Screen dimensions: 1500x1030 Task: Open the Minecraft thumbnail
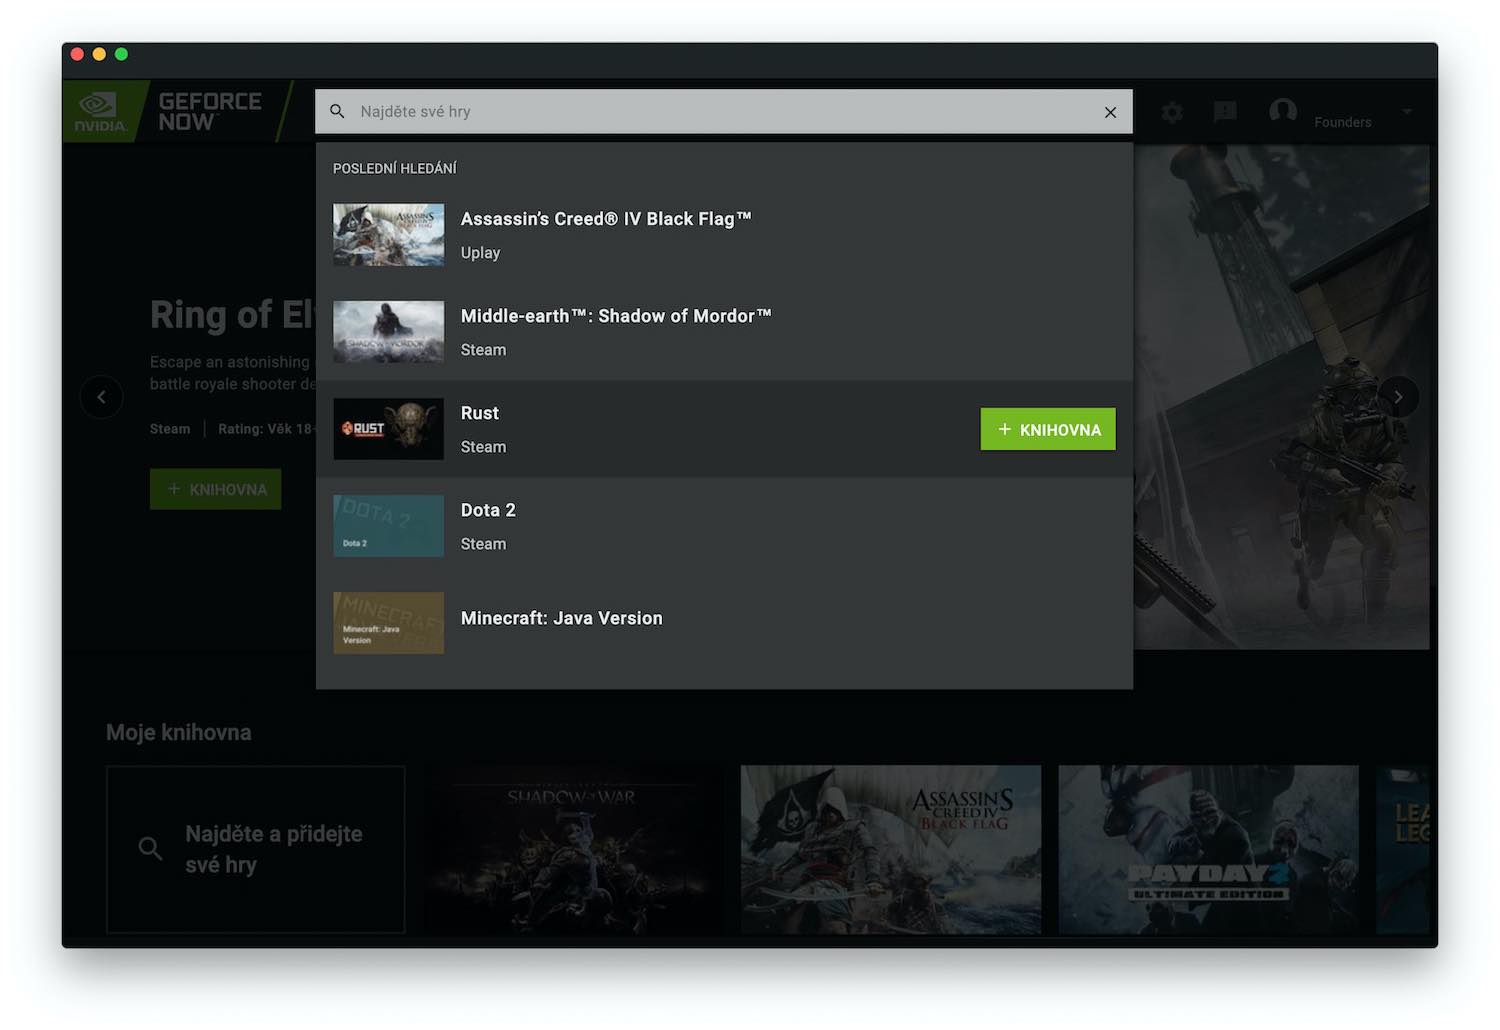click(x=388, y=623)
